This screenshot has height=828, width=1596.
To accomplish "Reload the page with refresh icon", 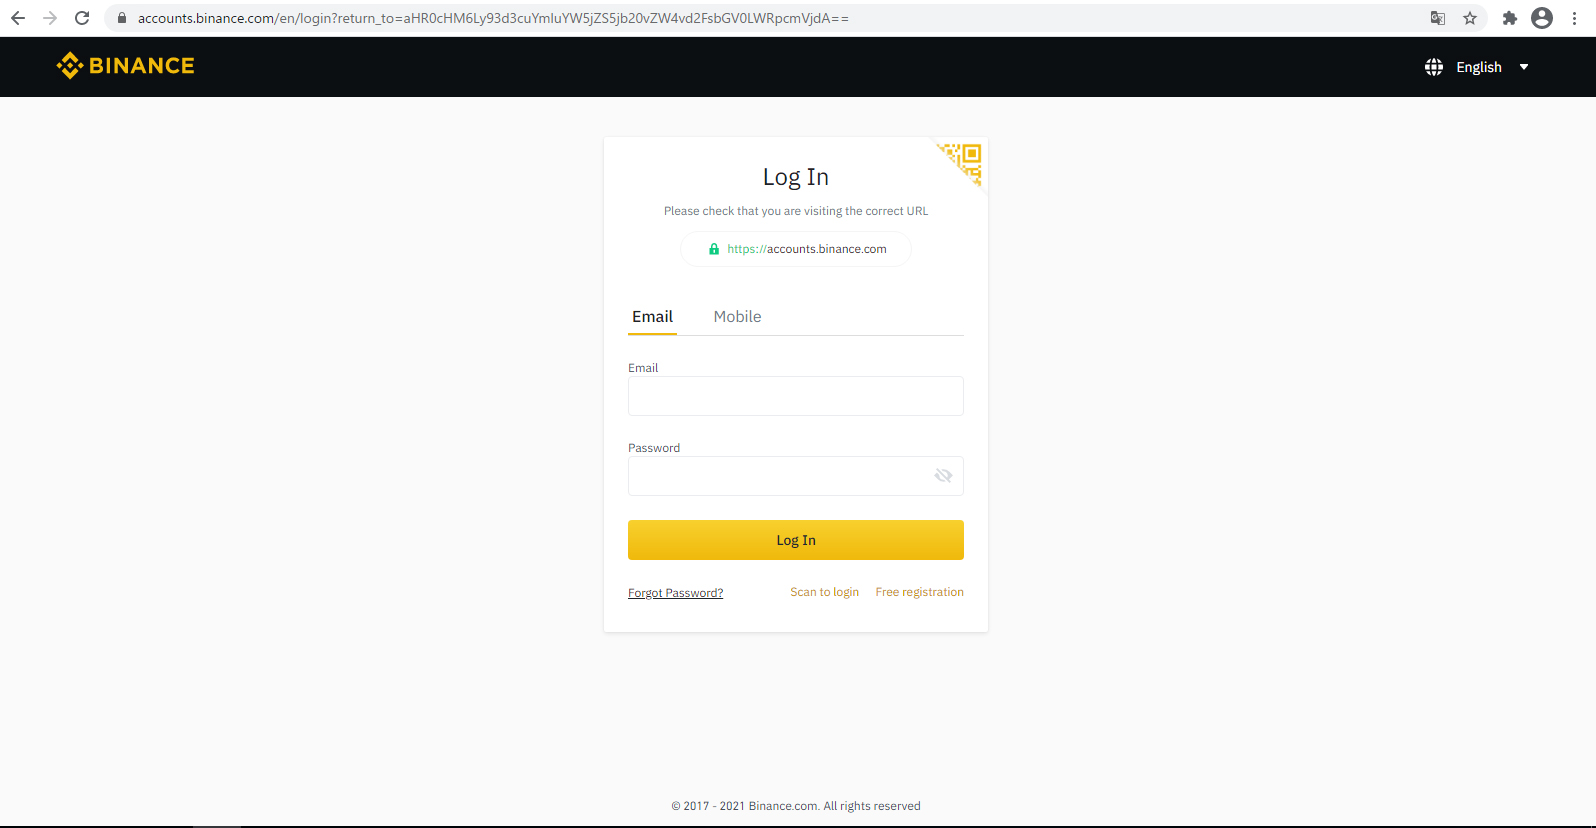I will click(x=82, y=18).
